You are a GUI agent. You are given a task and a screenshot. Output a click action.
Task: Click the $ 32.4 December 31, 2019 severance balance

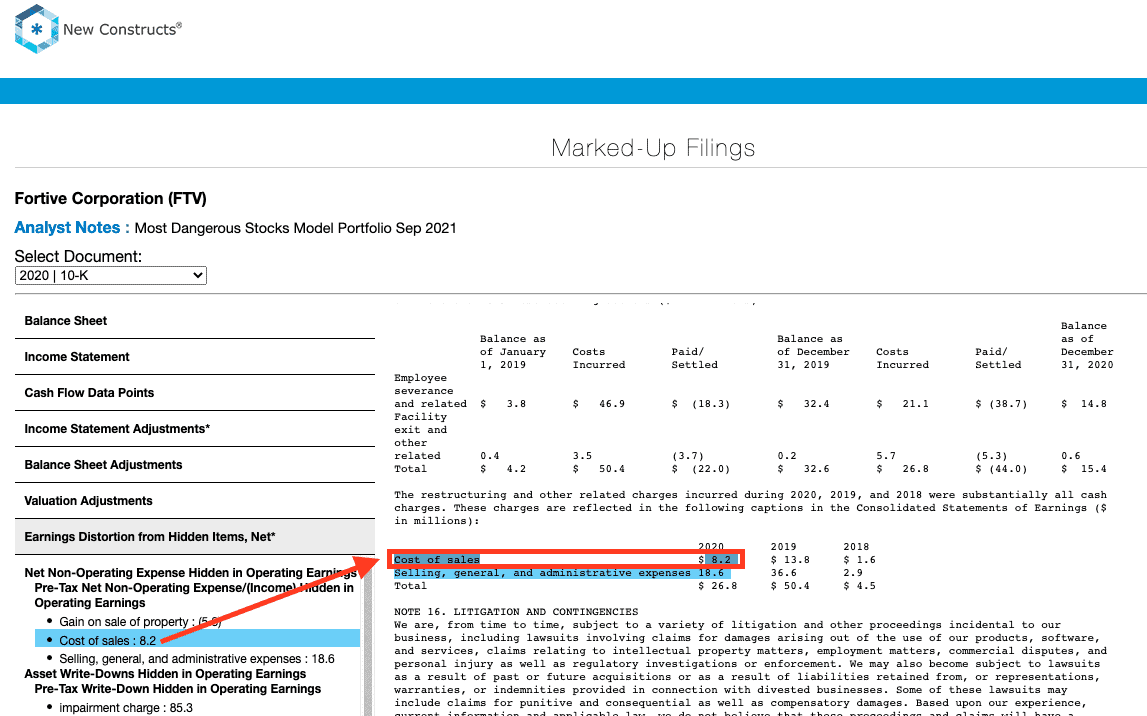click(804, 404)
